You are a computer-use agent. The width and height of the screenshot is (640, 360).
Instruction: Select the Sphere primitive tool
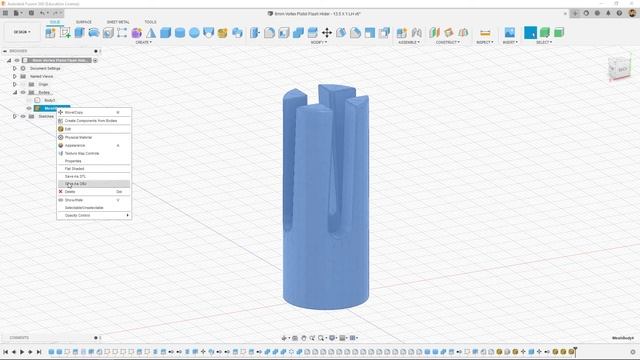194,33
